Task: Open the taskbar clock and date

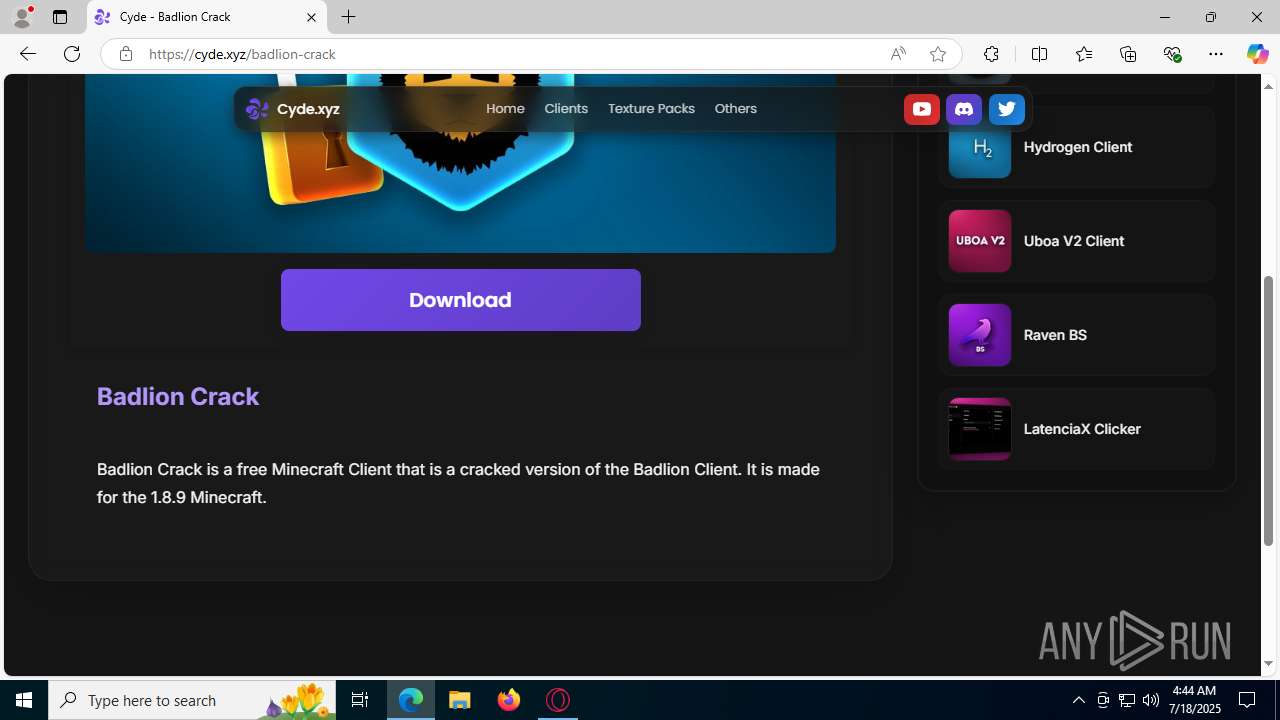Action: (1194, 700)
